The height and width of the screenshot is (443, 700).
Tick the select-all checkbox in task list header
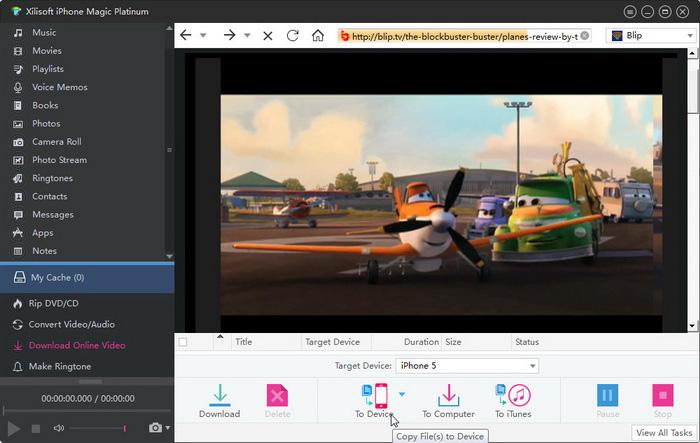coord(182,342)
